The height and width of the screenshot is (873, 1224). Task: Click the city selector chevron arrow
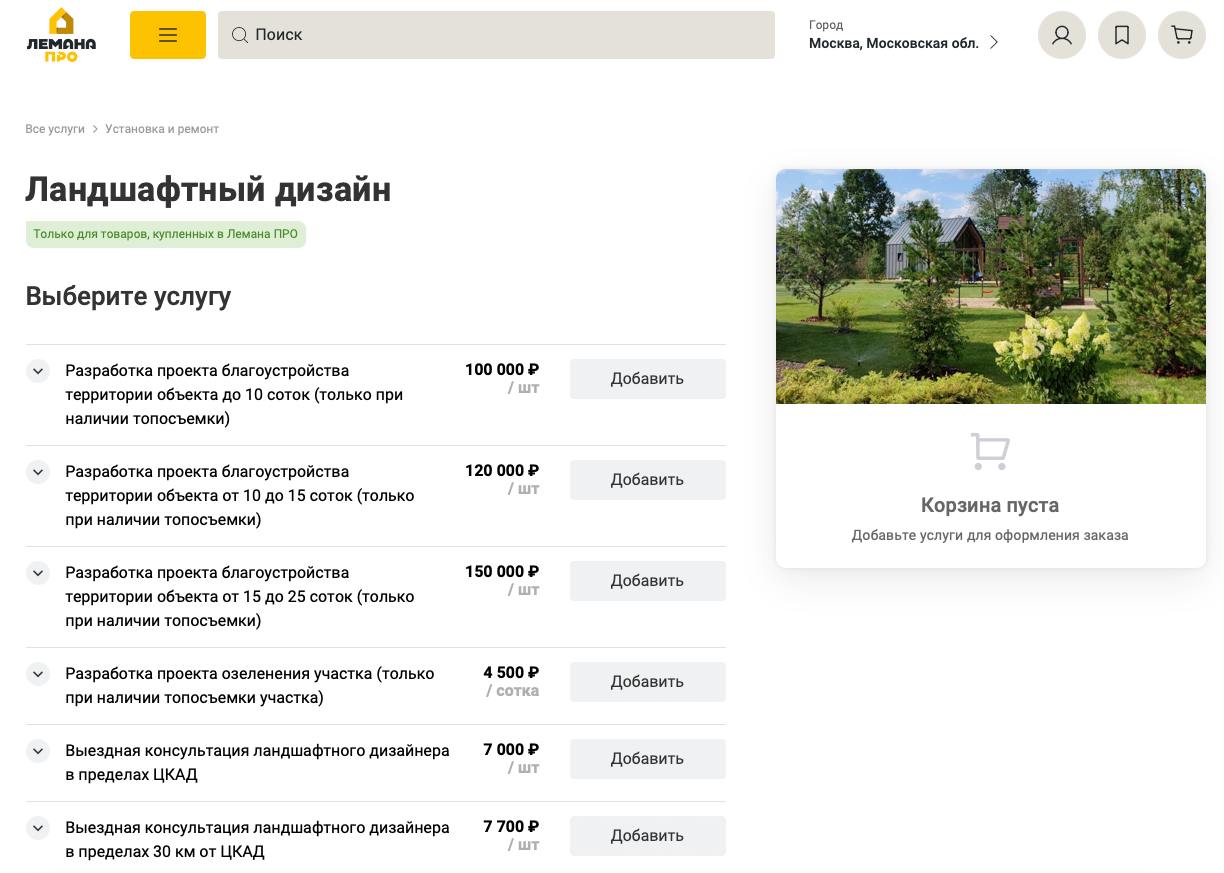[994, 42]
